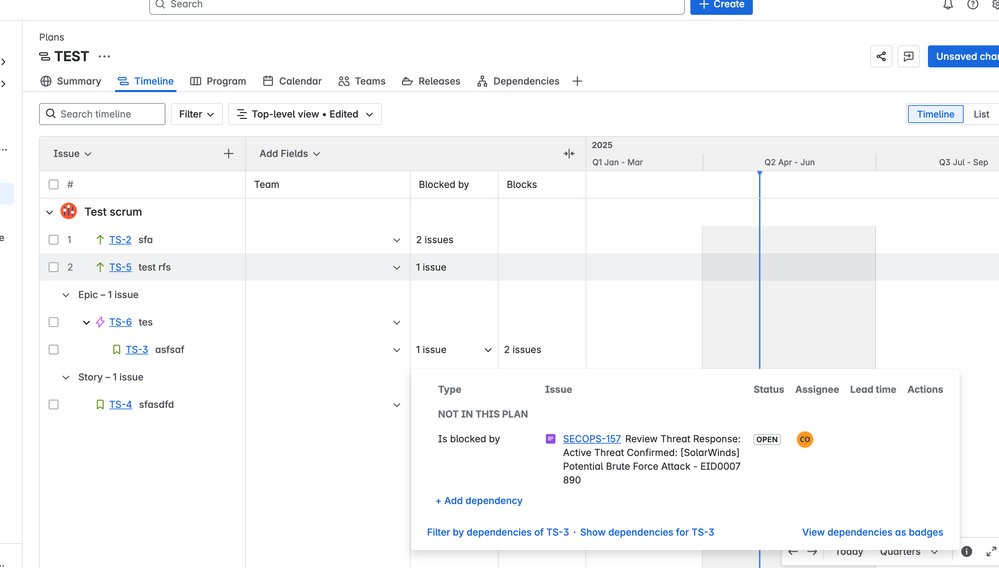Switch to the Dependencies tab
The image size is (999, 568).
click(x=518, y=82)
